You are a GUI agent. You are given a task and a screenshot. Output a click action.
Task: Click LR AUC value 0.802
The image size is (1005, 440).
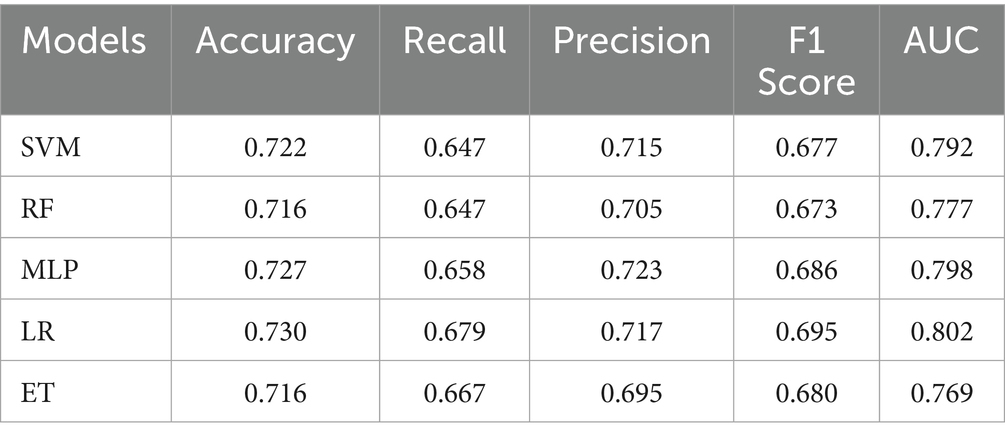pos(942,332)
